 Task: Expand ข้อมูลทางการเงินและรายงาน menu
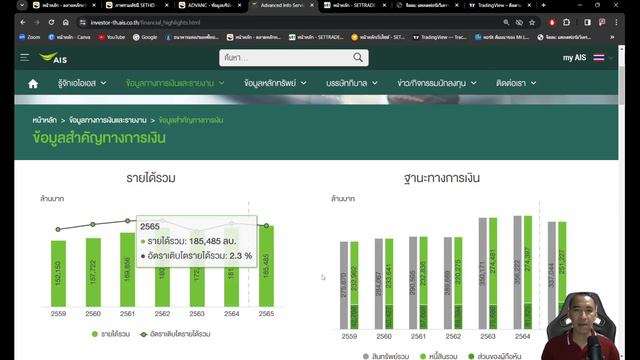[175, 83]
